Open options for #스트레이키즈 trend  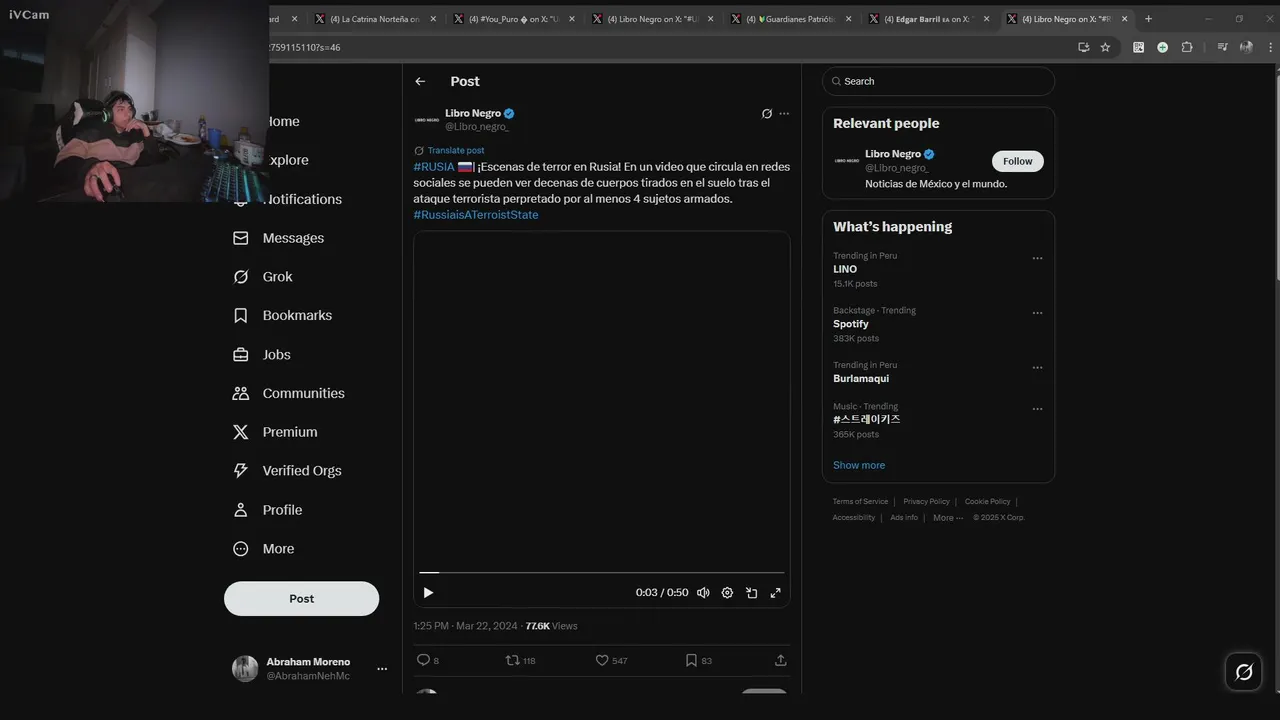click(x=1037, y=409)
